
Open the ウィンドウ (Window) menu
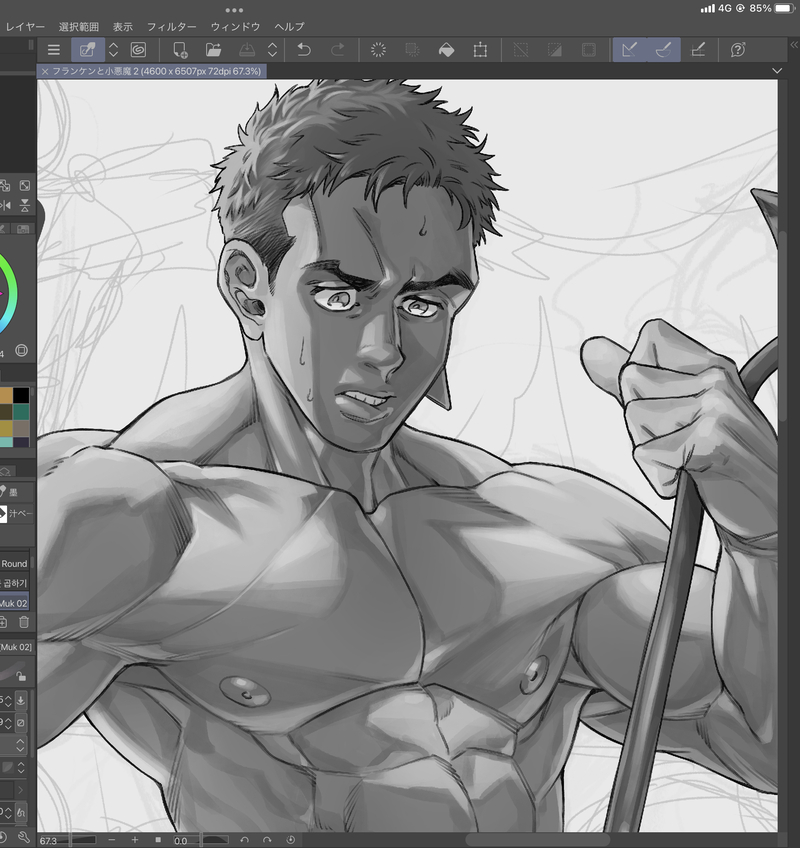[x=235, y=26]
